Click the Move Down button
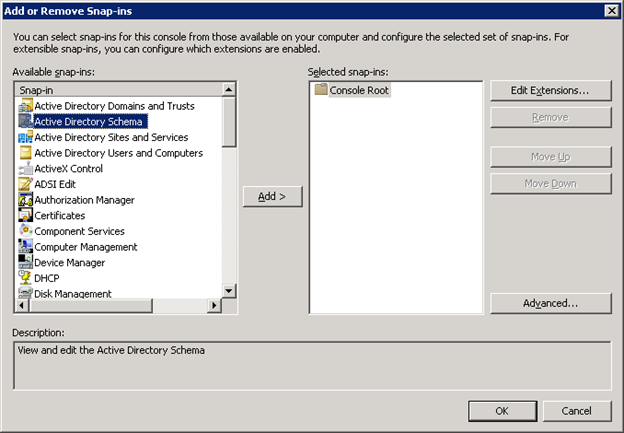 click(550, 183)
